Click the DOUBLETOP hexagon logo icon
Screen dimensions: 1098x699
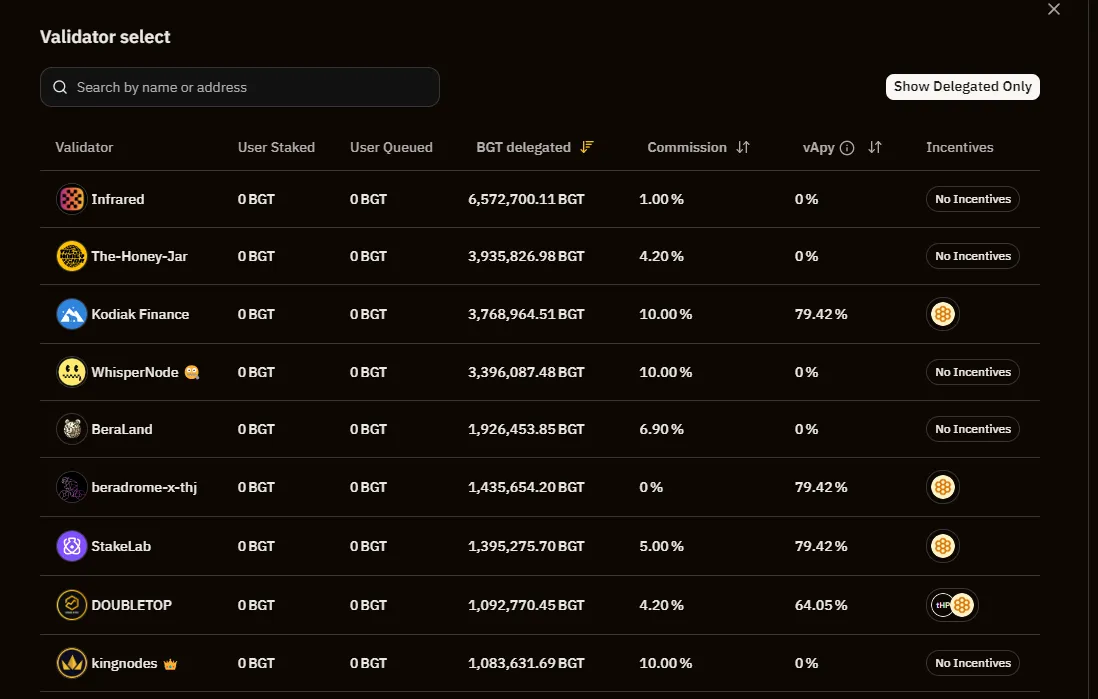[72, 605]
